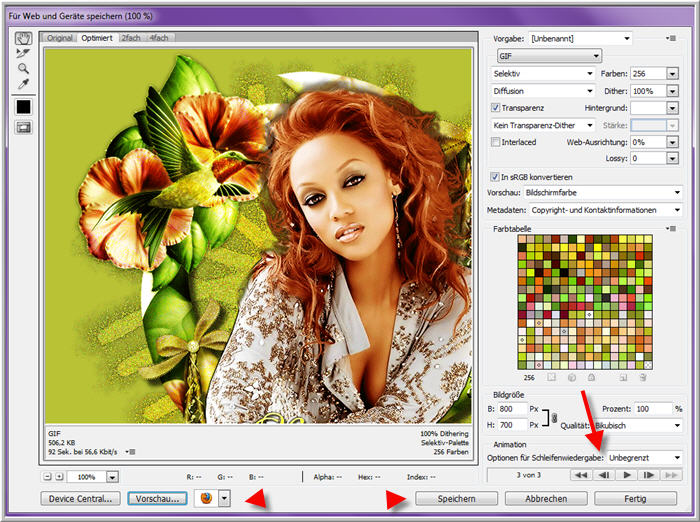This screenshot has width=700, height=522.
Task: Click the height H field showing 700
Action: point(512,425)
